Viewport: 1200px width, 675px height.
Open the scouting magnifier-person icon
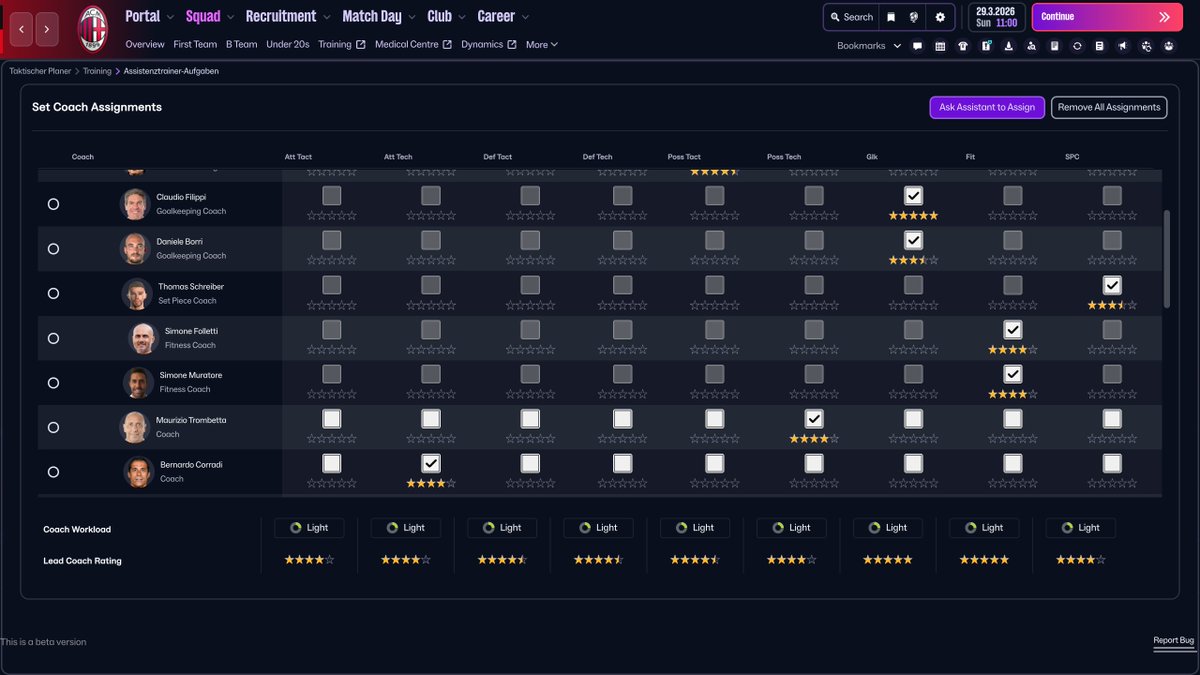[1032, 45]
